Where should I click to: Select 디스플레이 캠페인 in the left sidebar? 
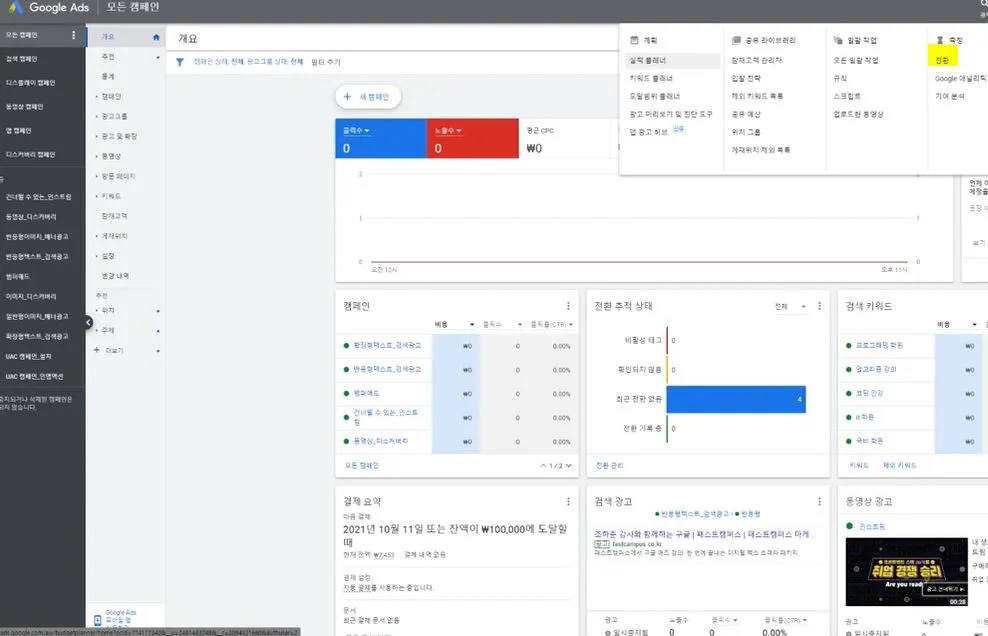click(30, 83)
